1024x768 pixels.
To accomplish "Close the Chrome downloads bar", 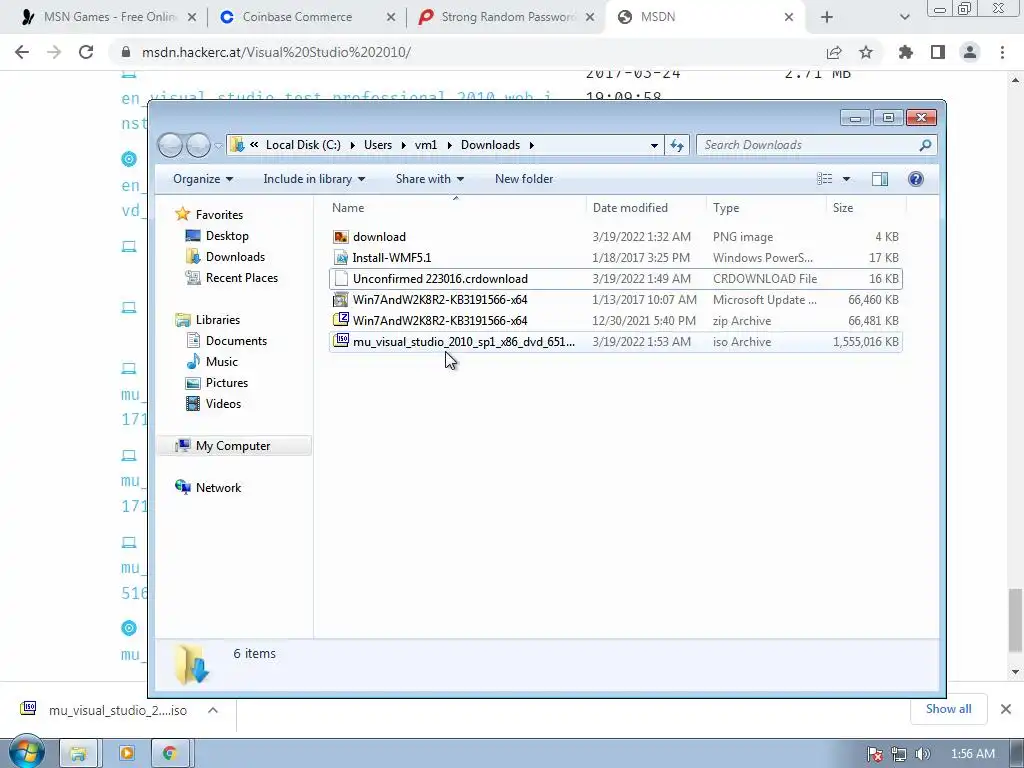I will (x=1006, y=709).
